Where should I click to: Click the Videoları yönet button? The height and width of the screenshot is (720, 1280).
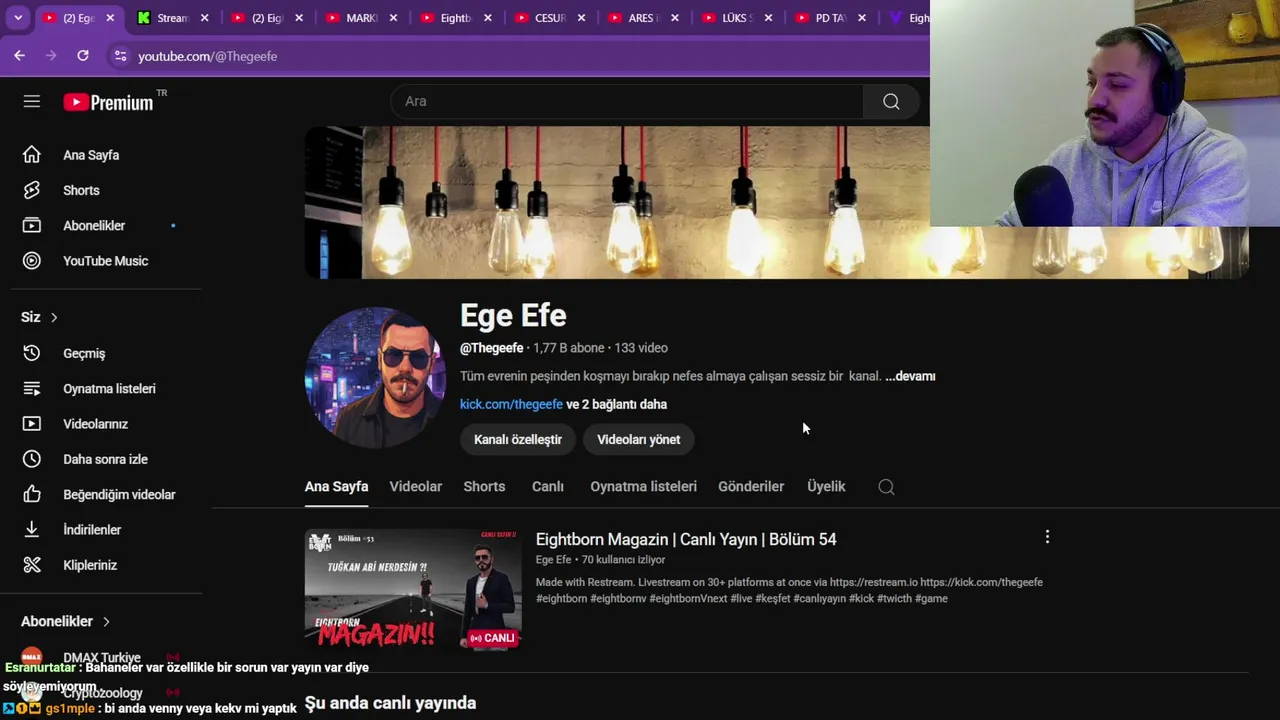point(638,440)
